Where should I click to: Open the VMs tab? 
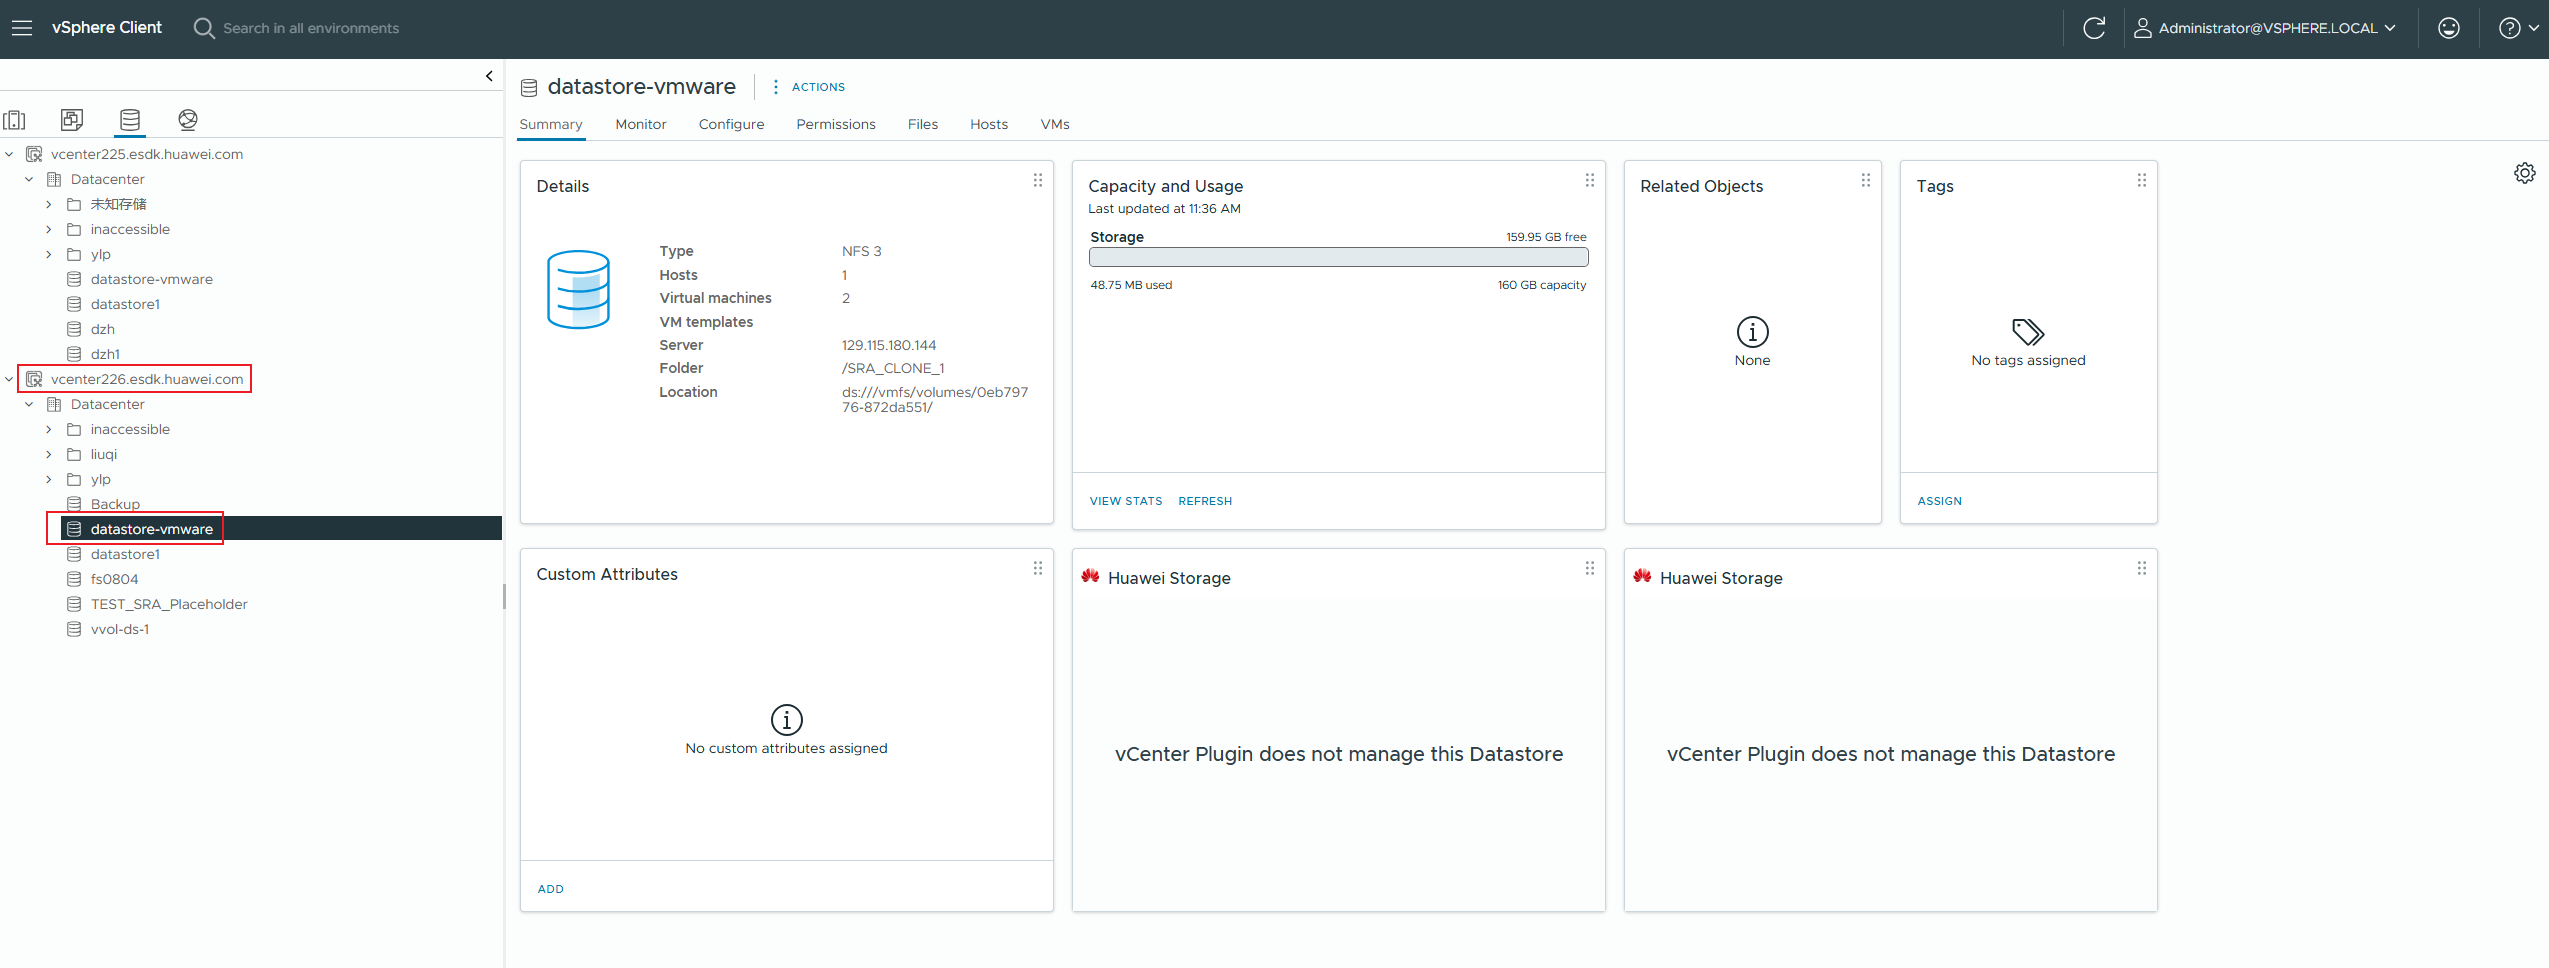(x=1055, y=124)
